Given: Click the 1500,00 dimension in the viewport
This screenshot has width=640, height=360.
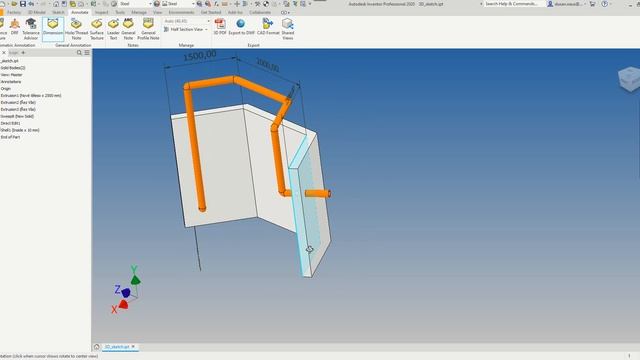Looking at the screenshot, I should [200, 56].
